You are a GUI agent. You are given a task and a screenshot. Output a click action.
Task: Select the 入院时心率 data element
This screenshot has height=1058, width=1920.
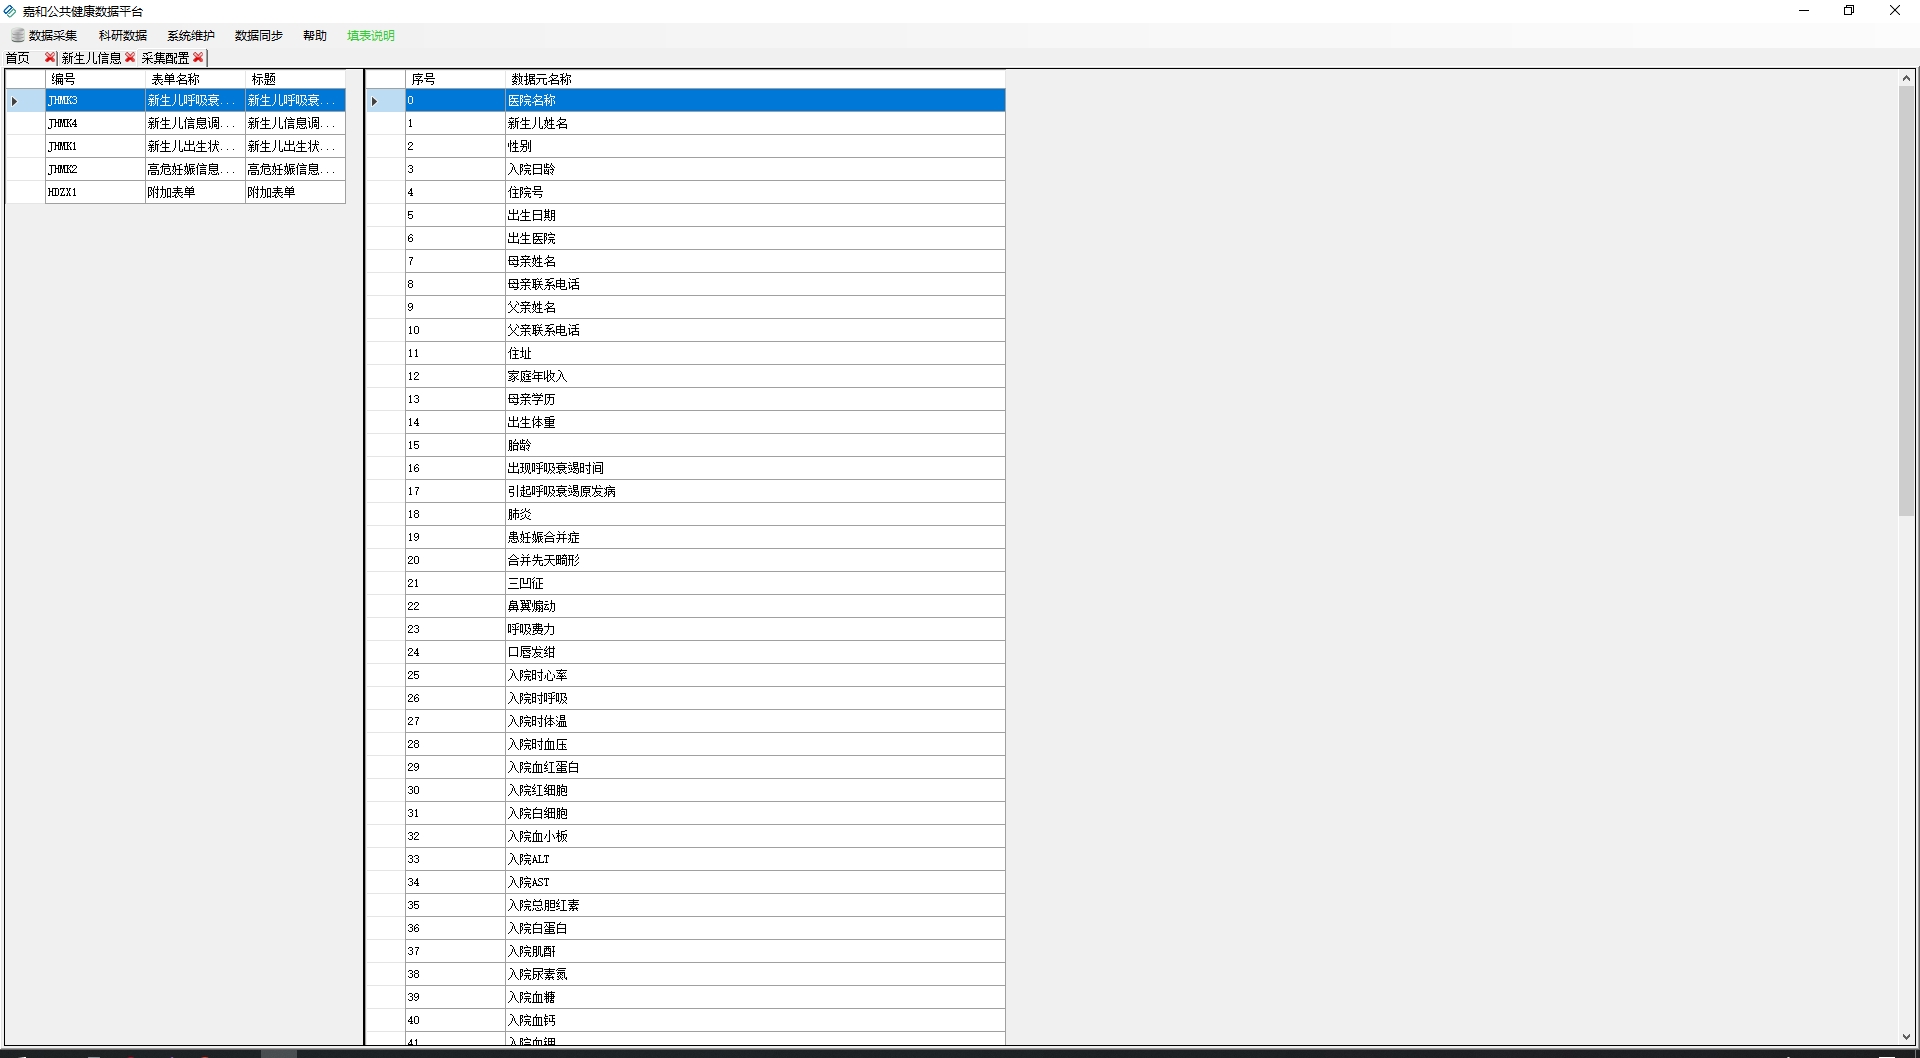[x=755, y=675]
